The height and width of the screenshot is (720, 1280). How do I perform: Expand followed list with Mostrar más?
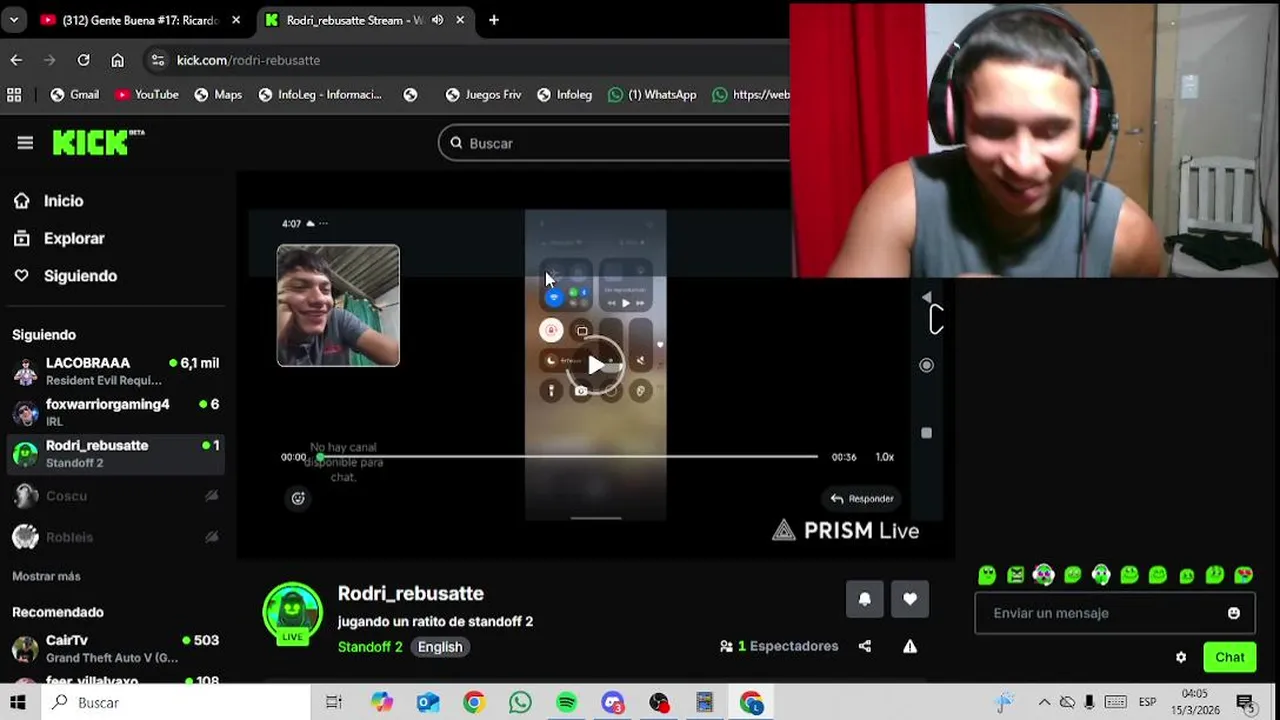tap(46, 576)
